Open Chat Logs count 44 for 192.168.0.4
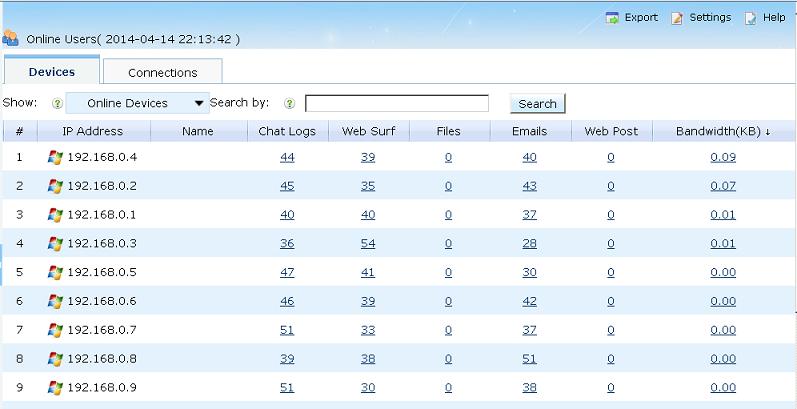797x409 pixels. (287, 157)
